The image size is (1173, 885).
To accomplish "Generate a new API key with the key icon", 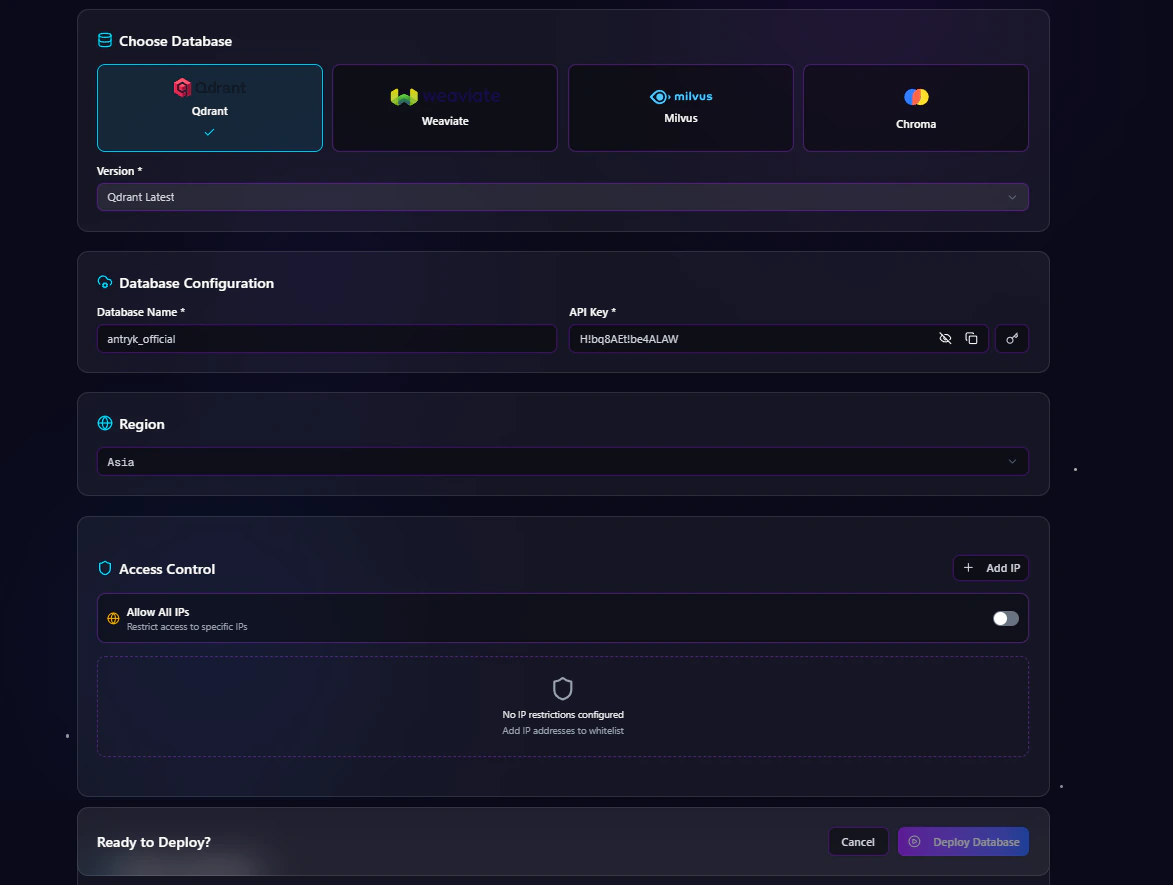I will pyautogui.click(x=1011, y=339).
